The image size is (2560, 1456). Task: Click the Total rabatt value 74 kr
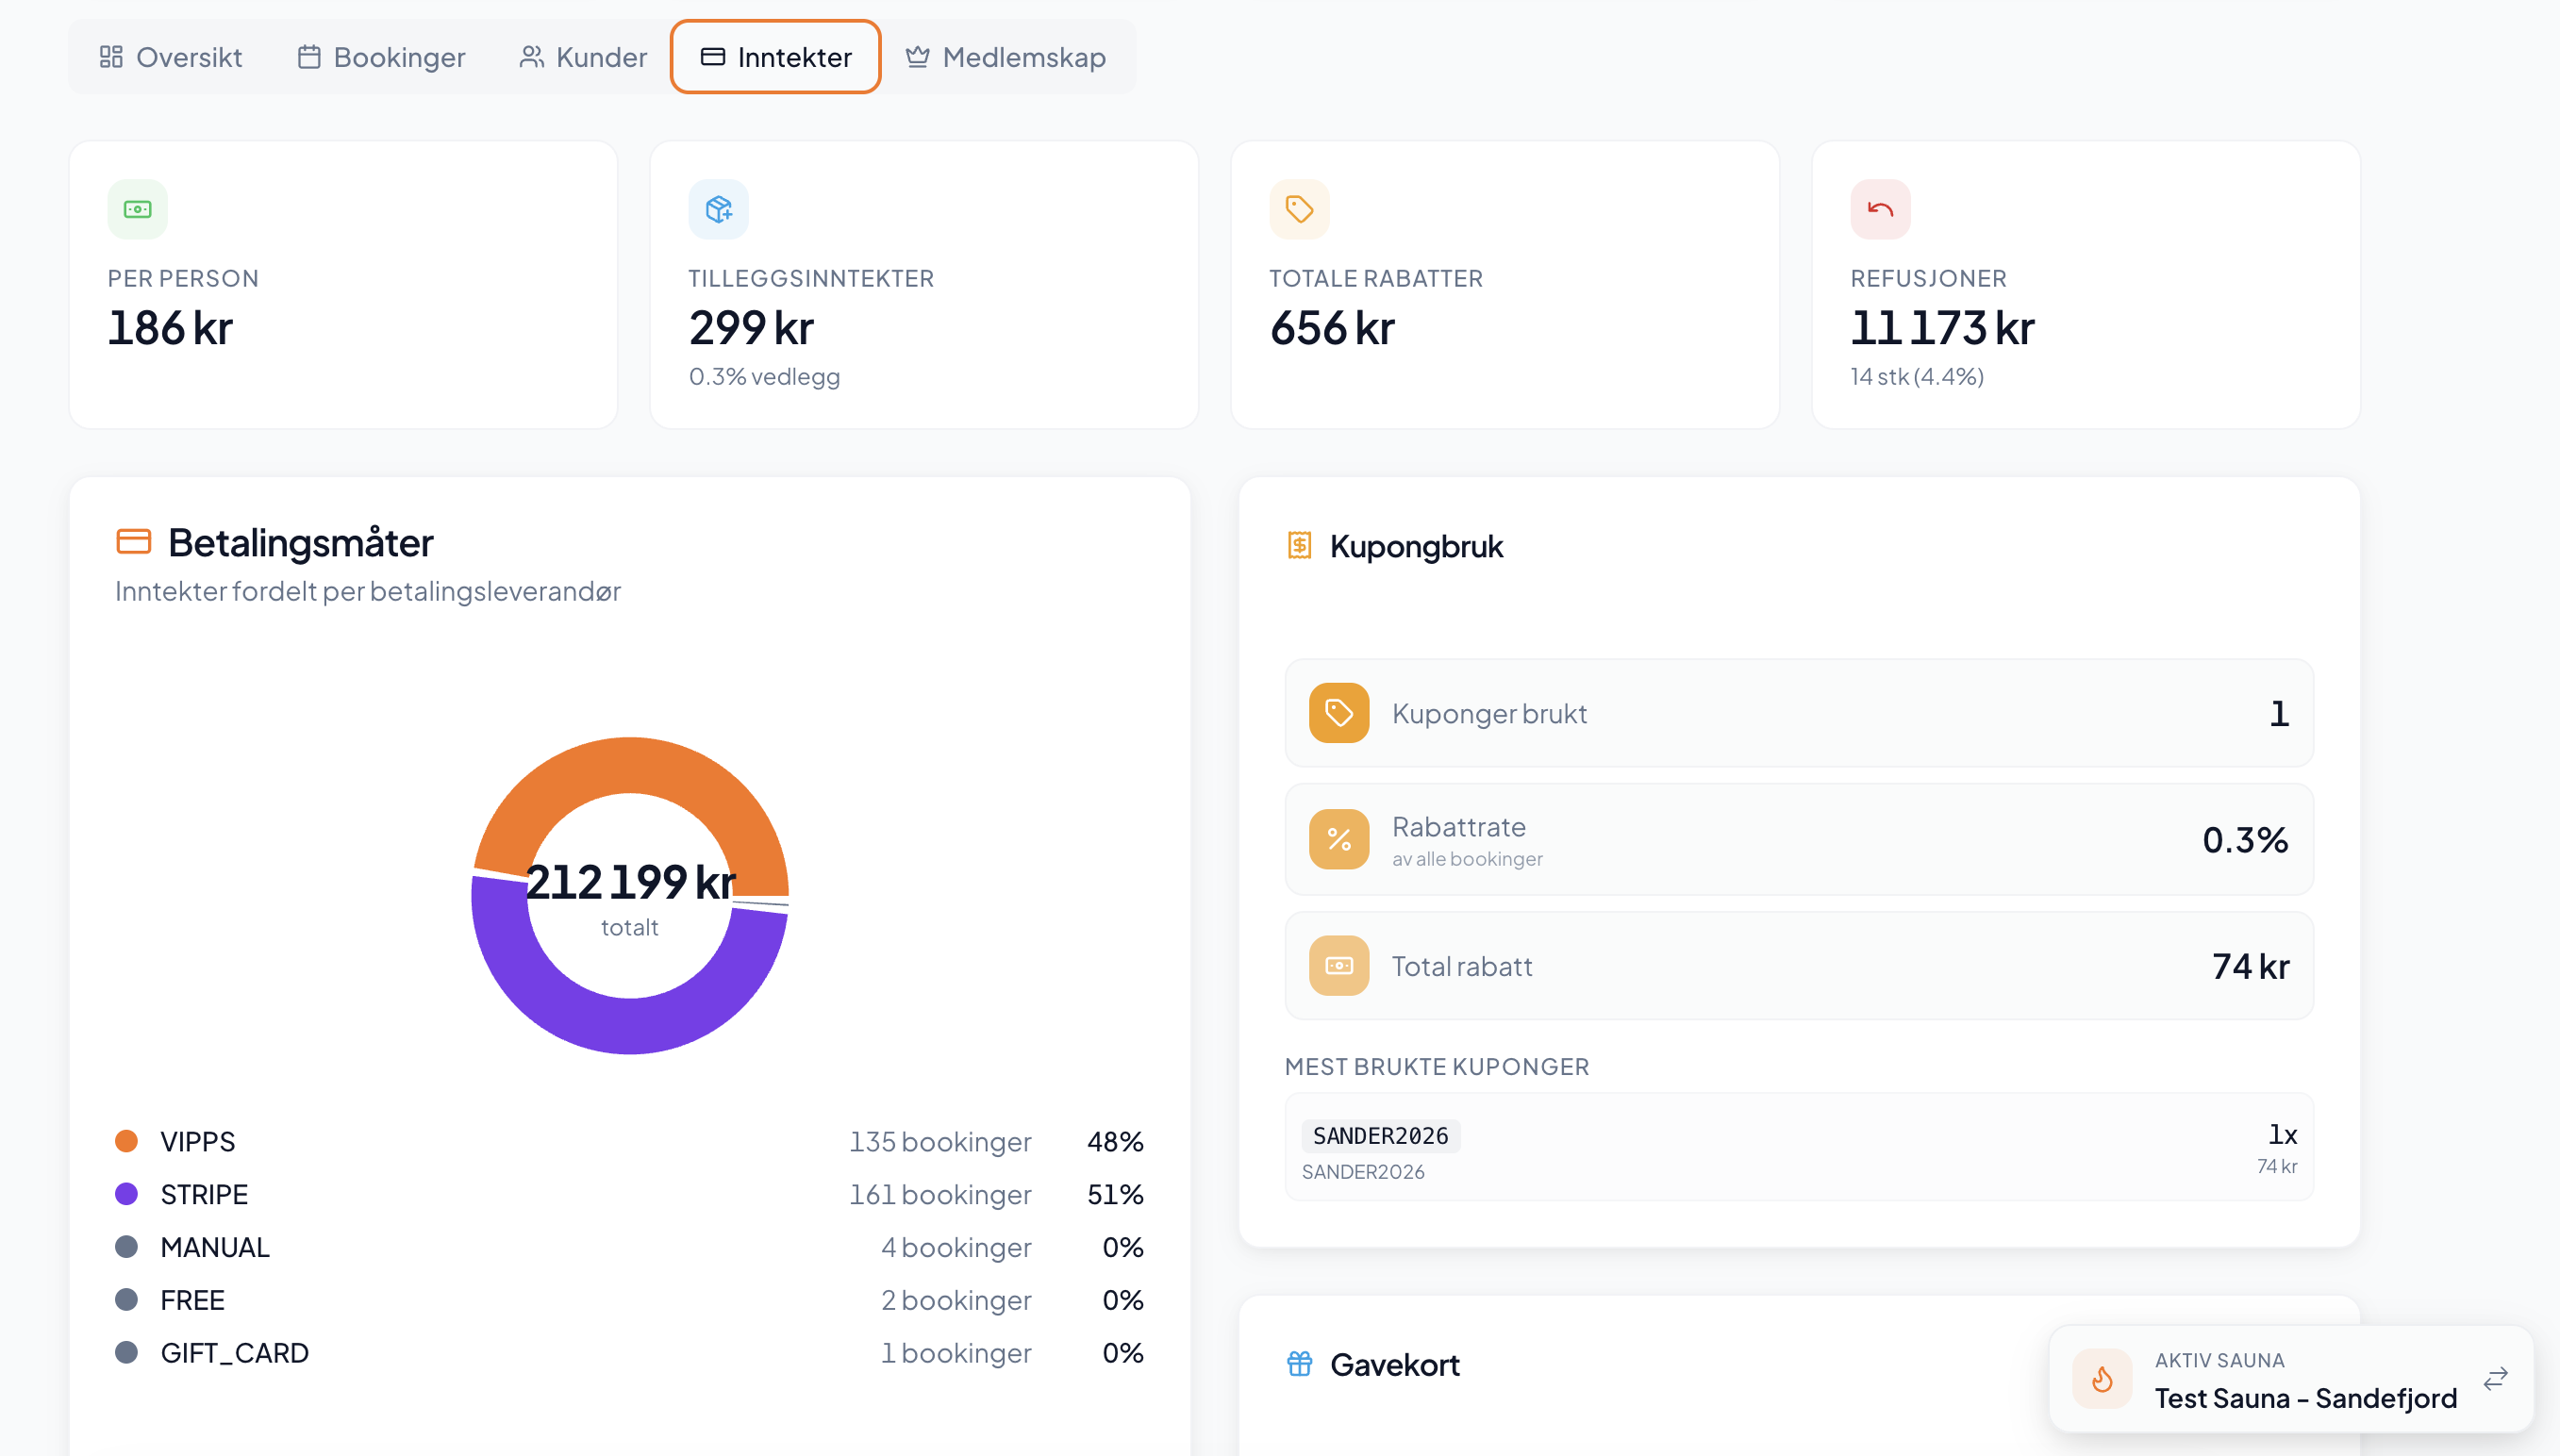(x=2250, y=966)
